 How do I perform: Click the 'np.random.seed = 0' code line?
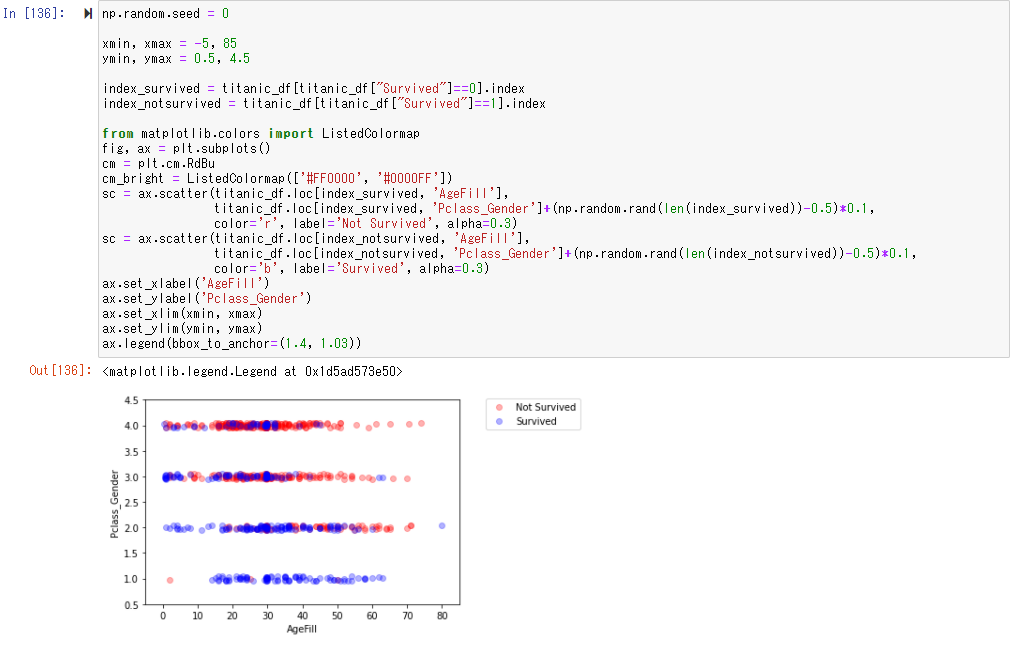(x=166, y=14)
